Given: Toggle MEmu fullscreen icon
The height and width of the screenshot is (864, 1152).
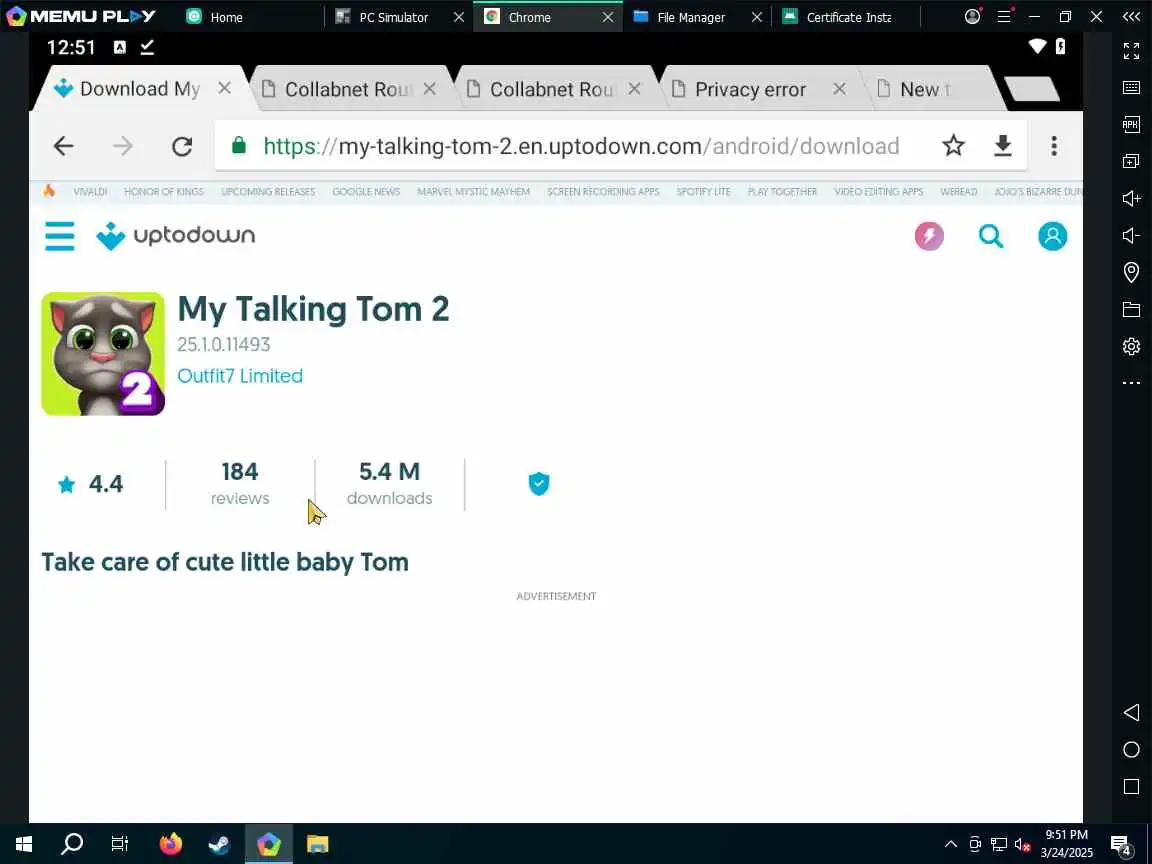Looking at the screenshot, I should pyautogui.click(x=1131, y=51).
